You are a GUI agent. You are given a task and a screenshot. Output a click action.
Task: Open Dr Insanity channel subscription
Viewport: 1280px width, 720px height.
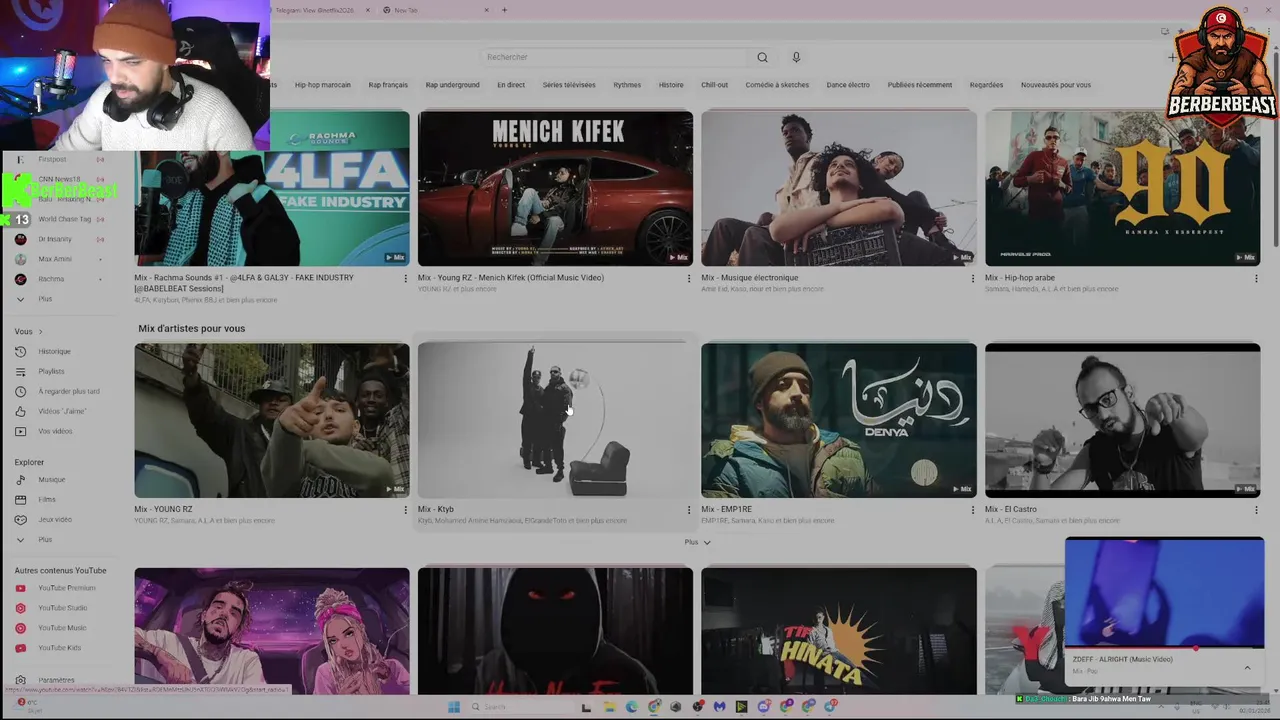pos(55,239)
